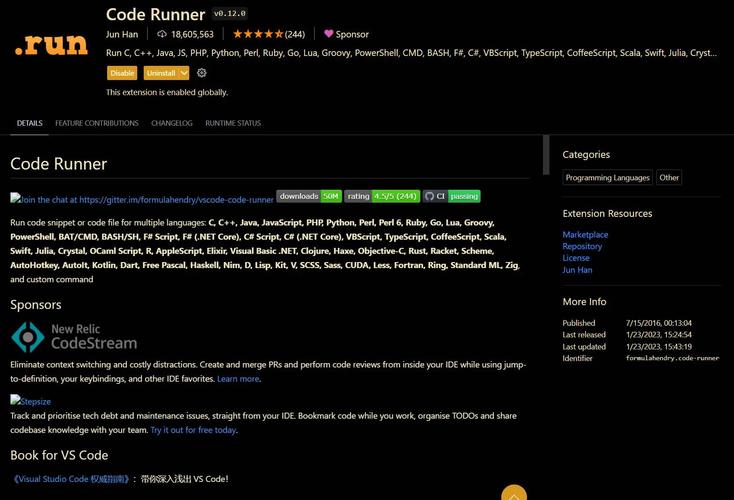Image resolution: width=734 pixels, height=500 pixels.
Task: Disable the Code Runner extension
Action: coord(122,73)
